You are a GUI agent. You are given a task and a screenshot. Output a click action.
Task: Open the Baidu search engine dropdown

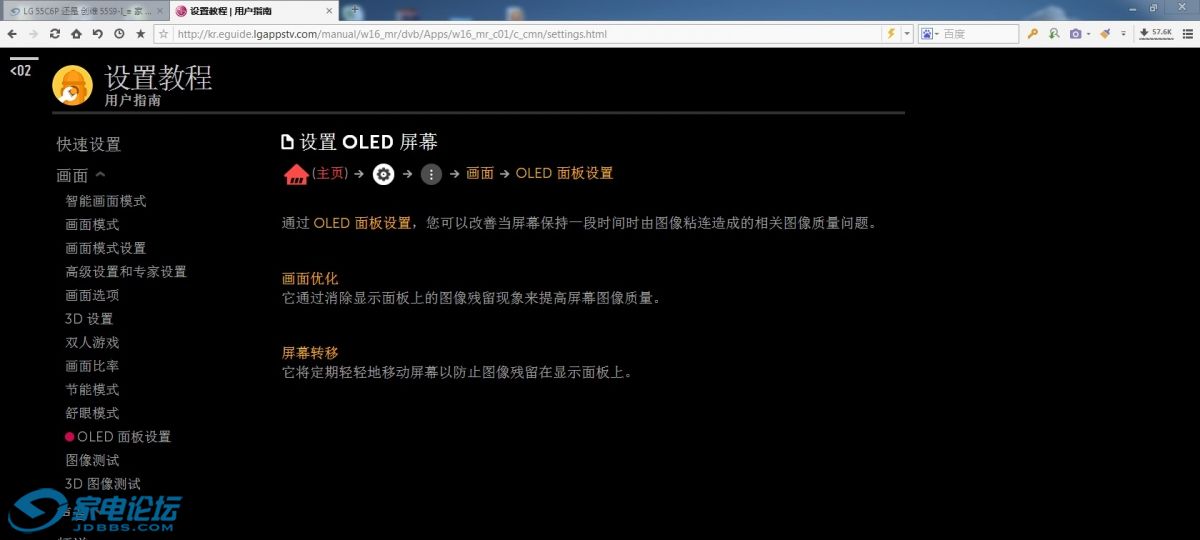pos(929,34)
